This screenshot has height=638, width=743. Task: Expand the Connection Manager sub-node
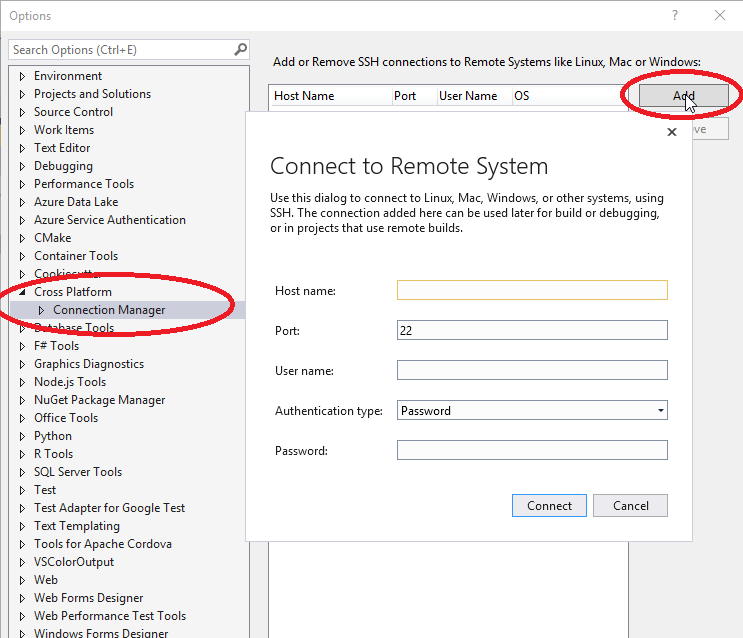[41, 310]
